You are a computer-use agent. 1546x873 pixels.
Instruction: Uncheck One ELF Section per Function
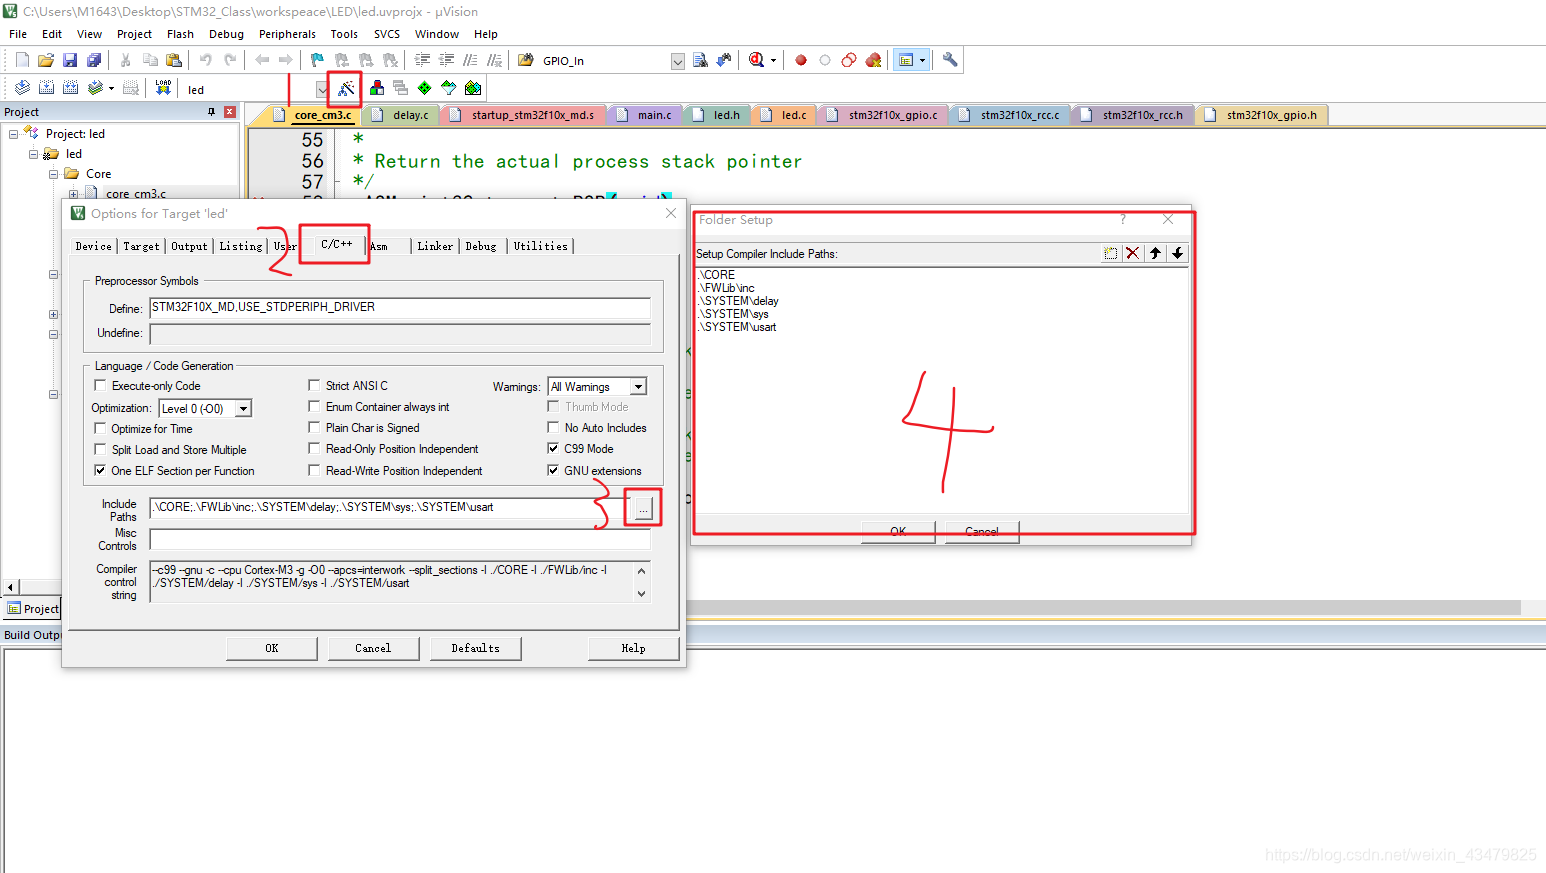point(100,470)
